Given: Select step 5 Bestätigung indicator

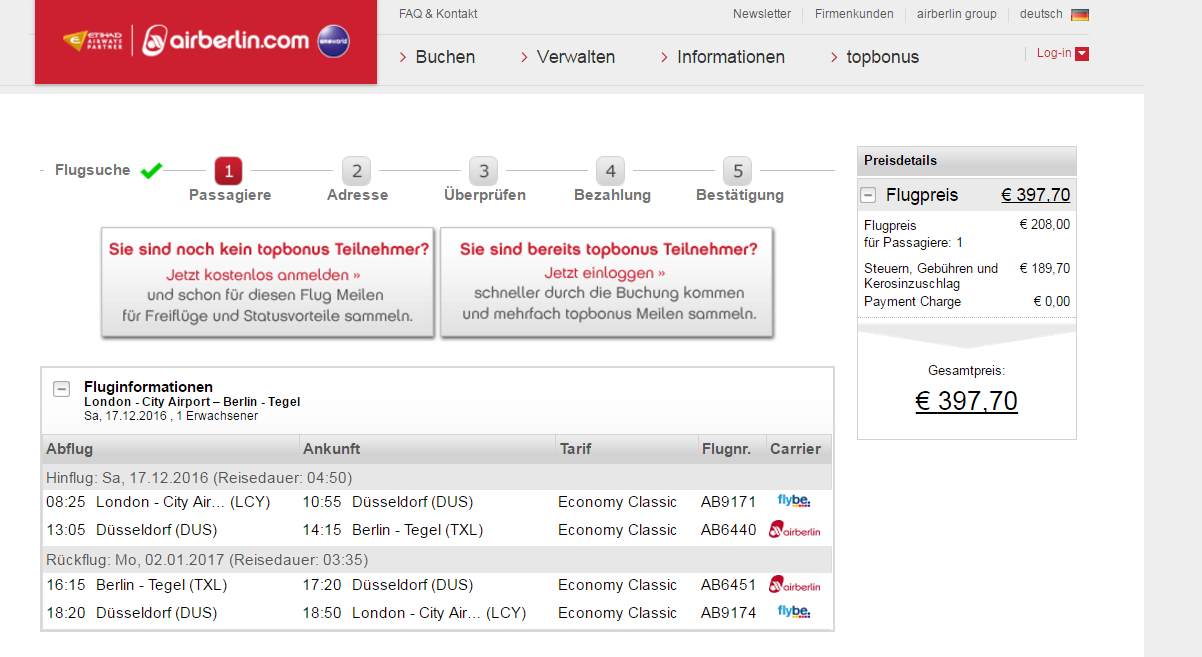Looking at the screenshot, I should tap(738, 171).
